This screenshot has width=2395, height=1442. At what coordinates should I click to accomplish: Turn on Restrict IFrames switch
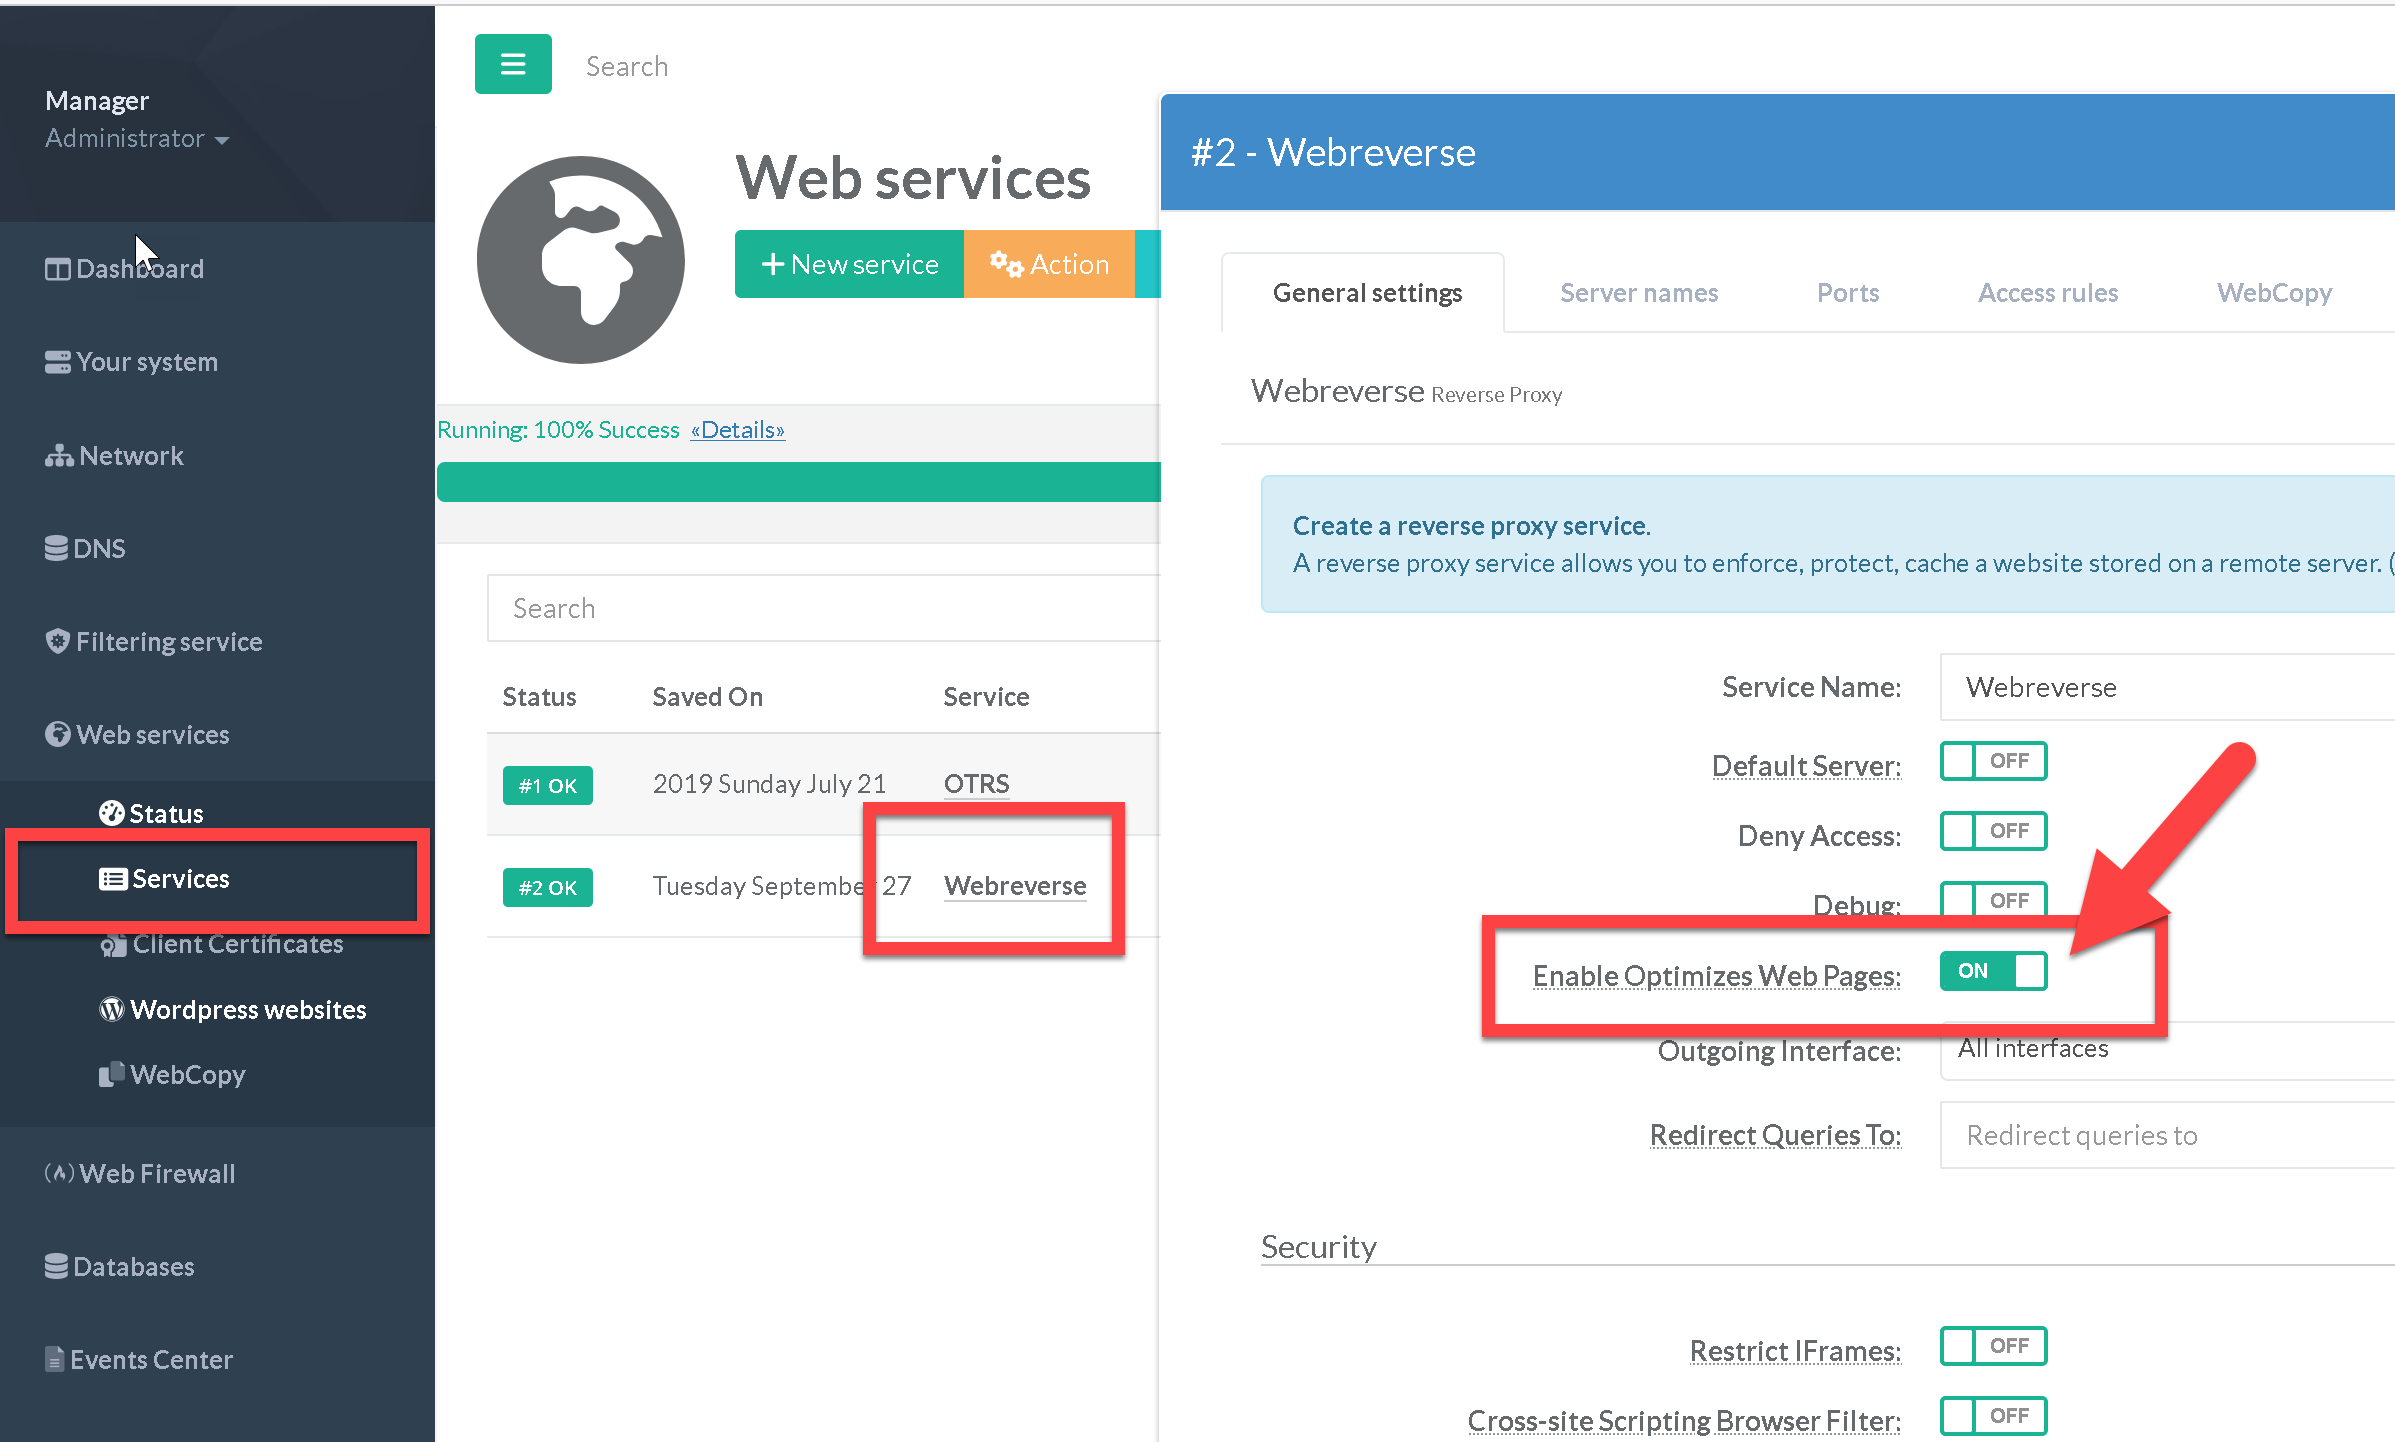1992,1347
